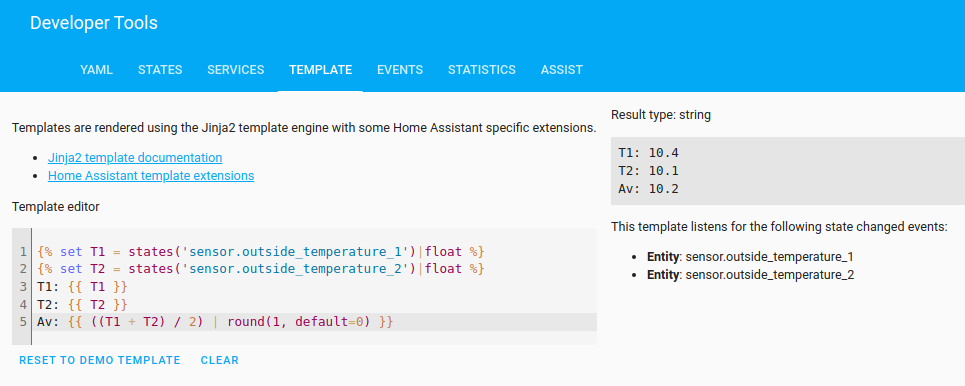Click RESET TO DEMO TEMPLATE button
965x386 pixels.
[x=100, y=360]
